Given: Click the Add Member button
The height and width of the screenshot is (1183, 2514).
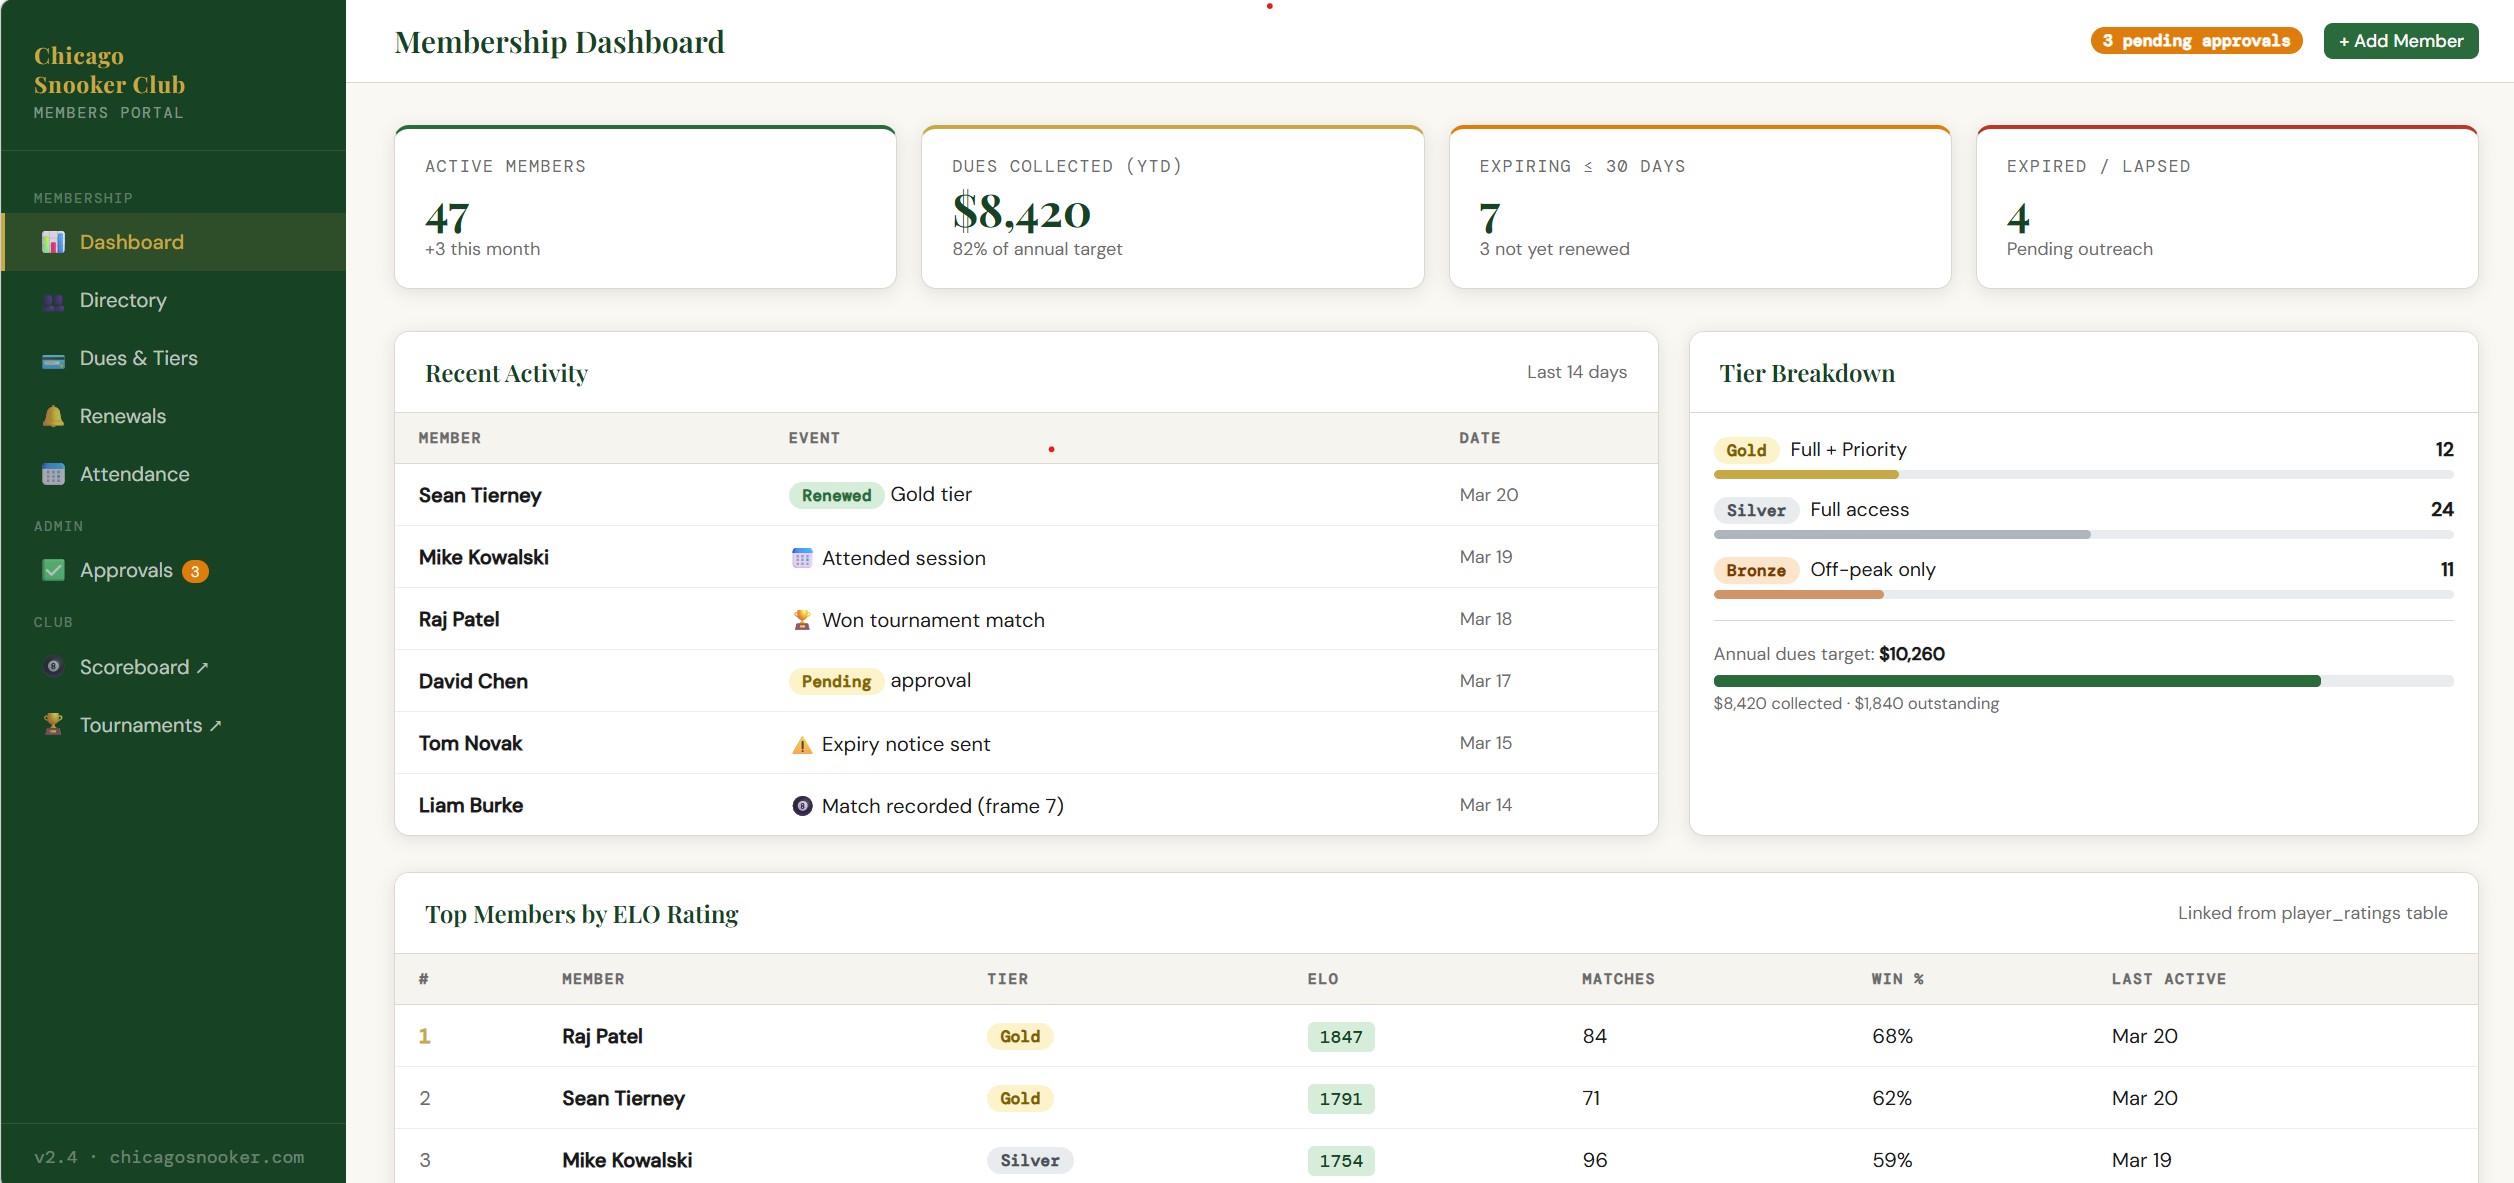Looking at the screenshot, I should (x=2400, y=41).
